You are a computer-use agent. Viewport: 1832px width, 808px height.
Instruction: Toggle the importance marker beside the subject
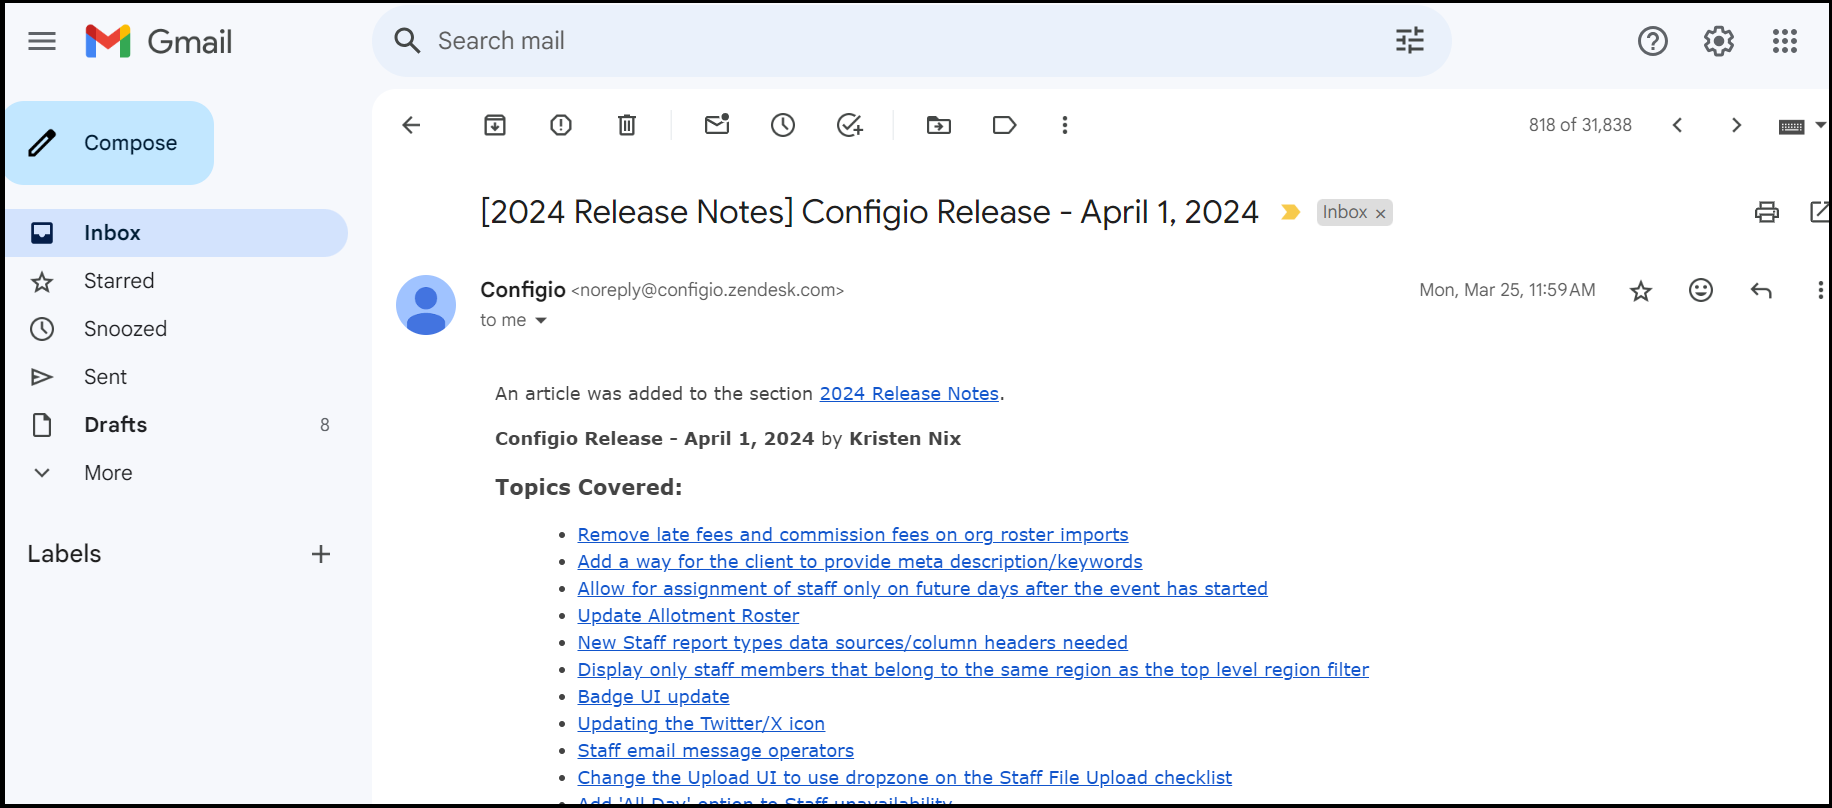pos(1290,212)
